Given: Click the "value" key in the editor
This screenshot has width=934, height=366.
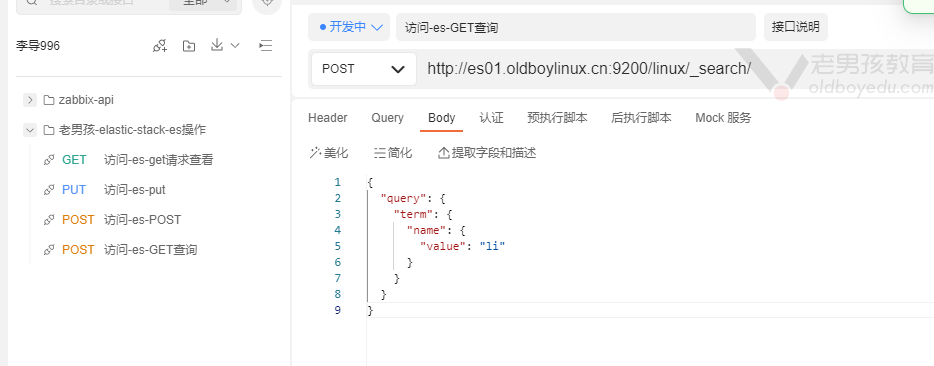Looking at the screenshot, I should point(442,247).
